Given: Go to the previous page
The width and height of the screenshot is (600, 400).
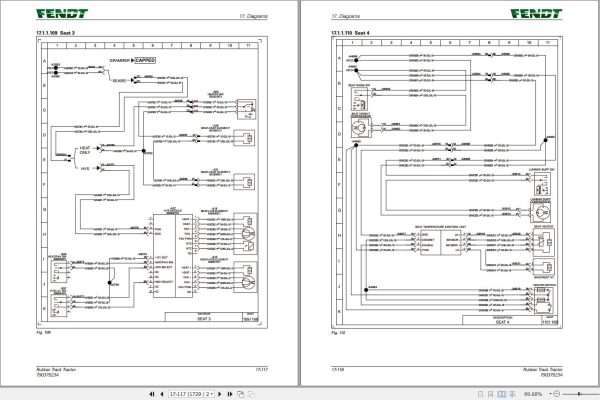Looking at the screenshot, I should pyautogui.click(x=162, y=394).
